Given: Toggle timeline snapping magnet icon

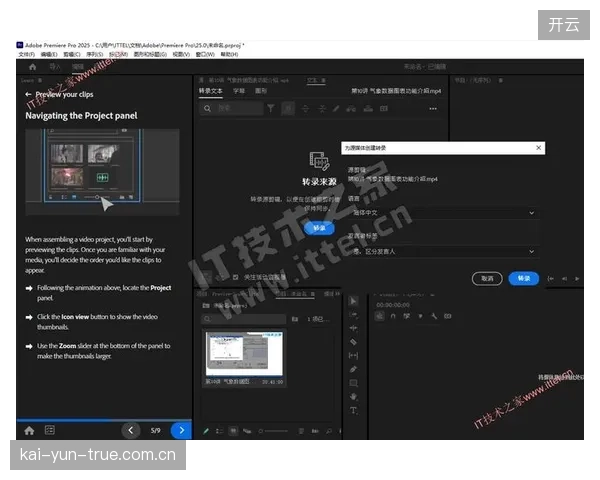Looking at the screenshot, I should click(x=393, y=316).
